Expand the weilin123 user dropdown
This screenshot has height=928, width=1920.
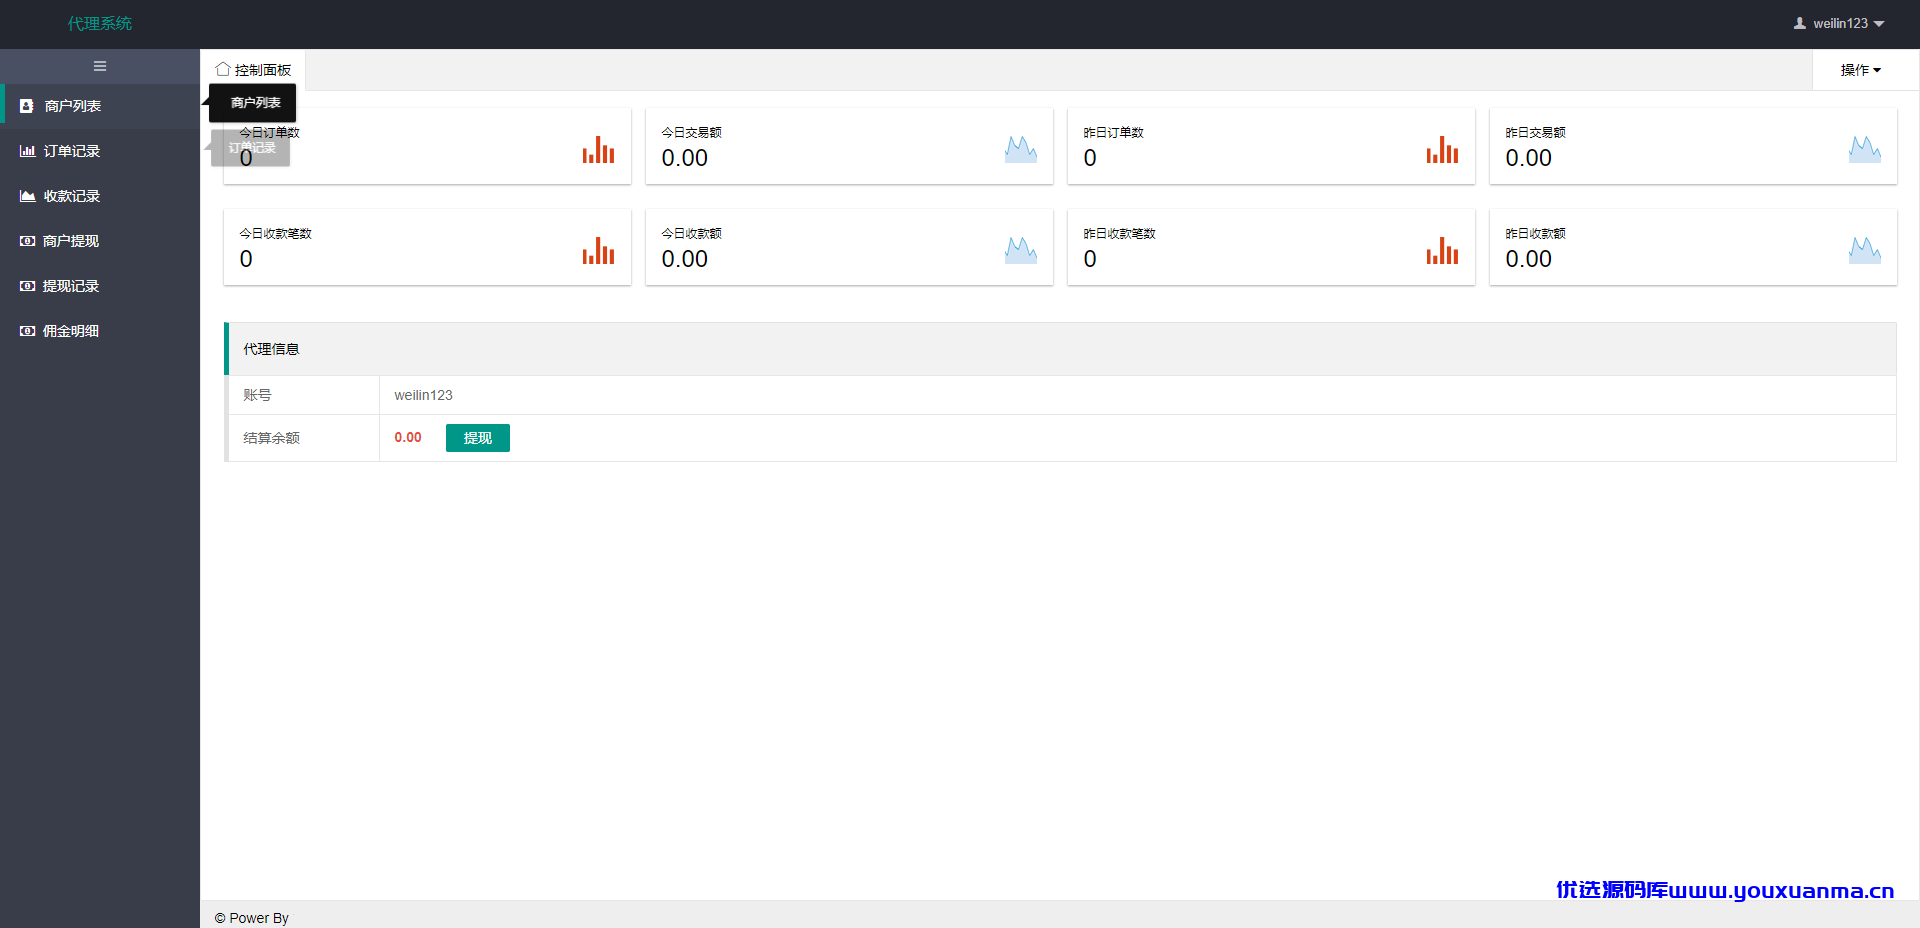(x=1839, y=23)
